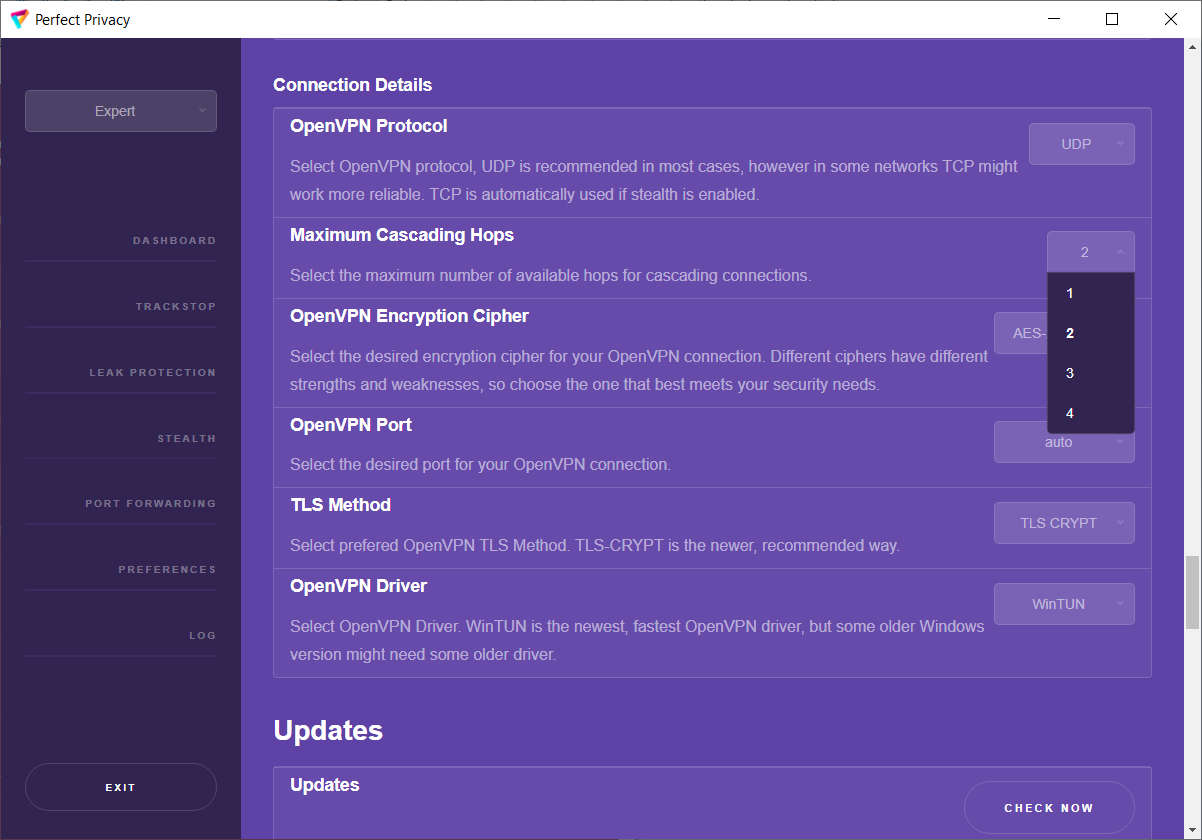This screenshot has width=1202, height=840.
Task: Open the TLS Method TLS CRYPT dropdown
Action: (1064, 523)
